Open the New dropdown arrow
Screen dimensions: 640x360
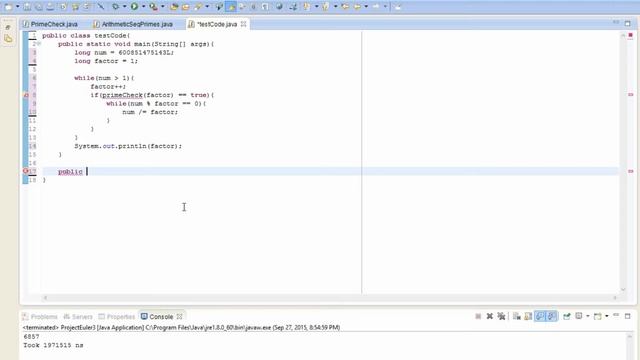click(x=17, y=7)
